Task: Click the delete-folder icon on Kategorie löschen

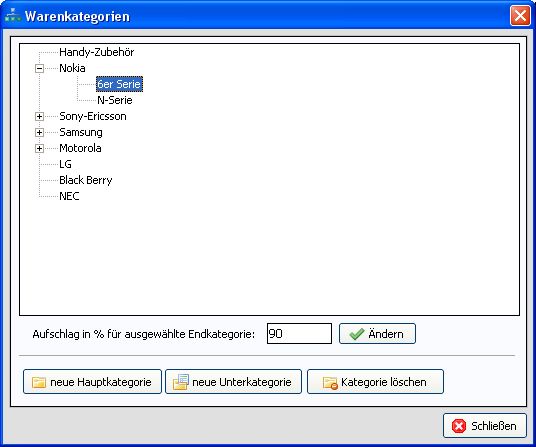Action: click(330, 383)
